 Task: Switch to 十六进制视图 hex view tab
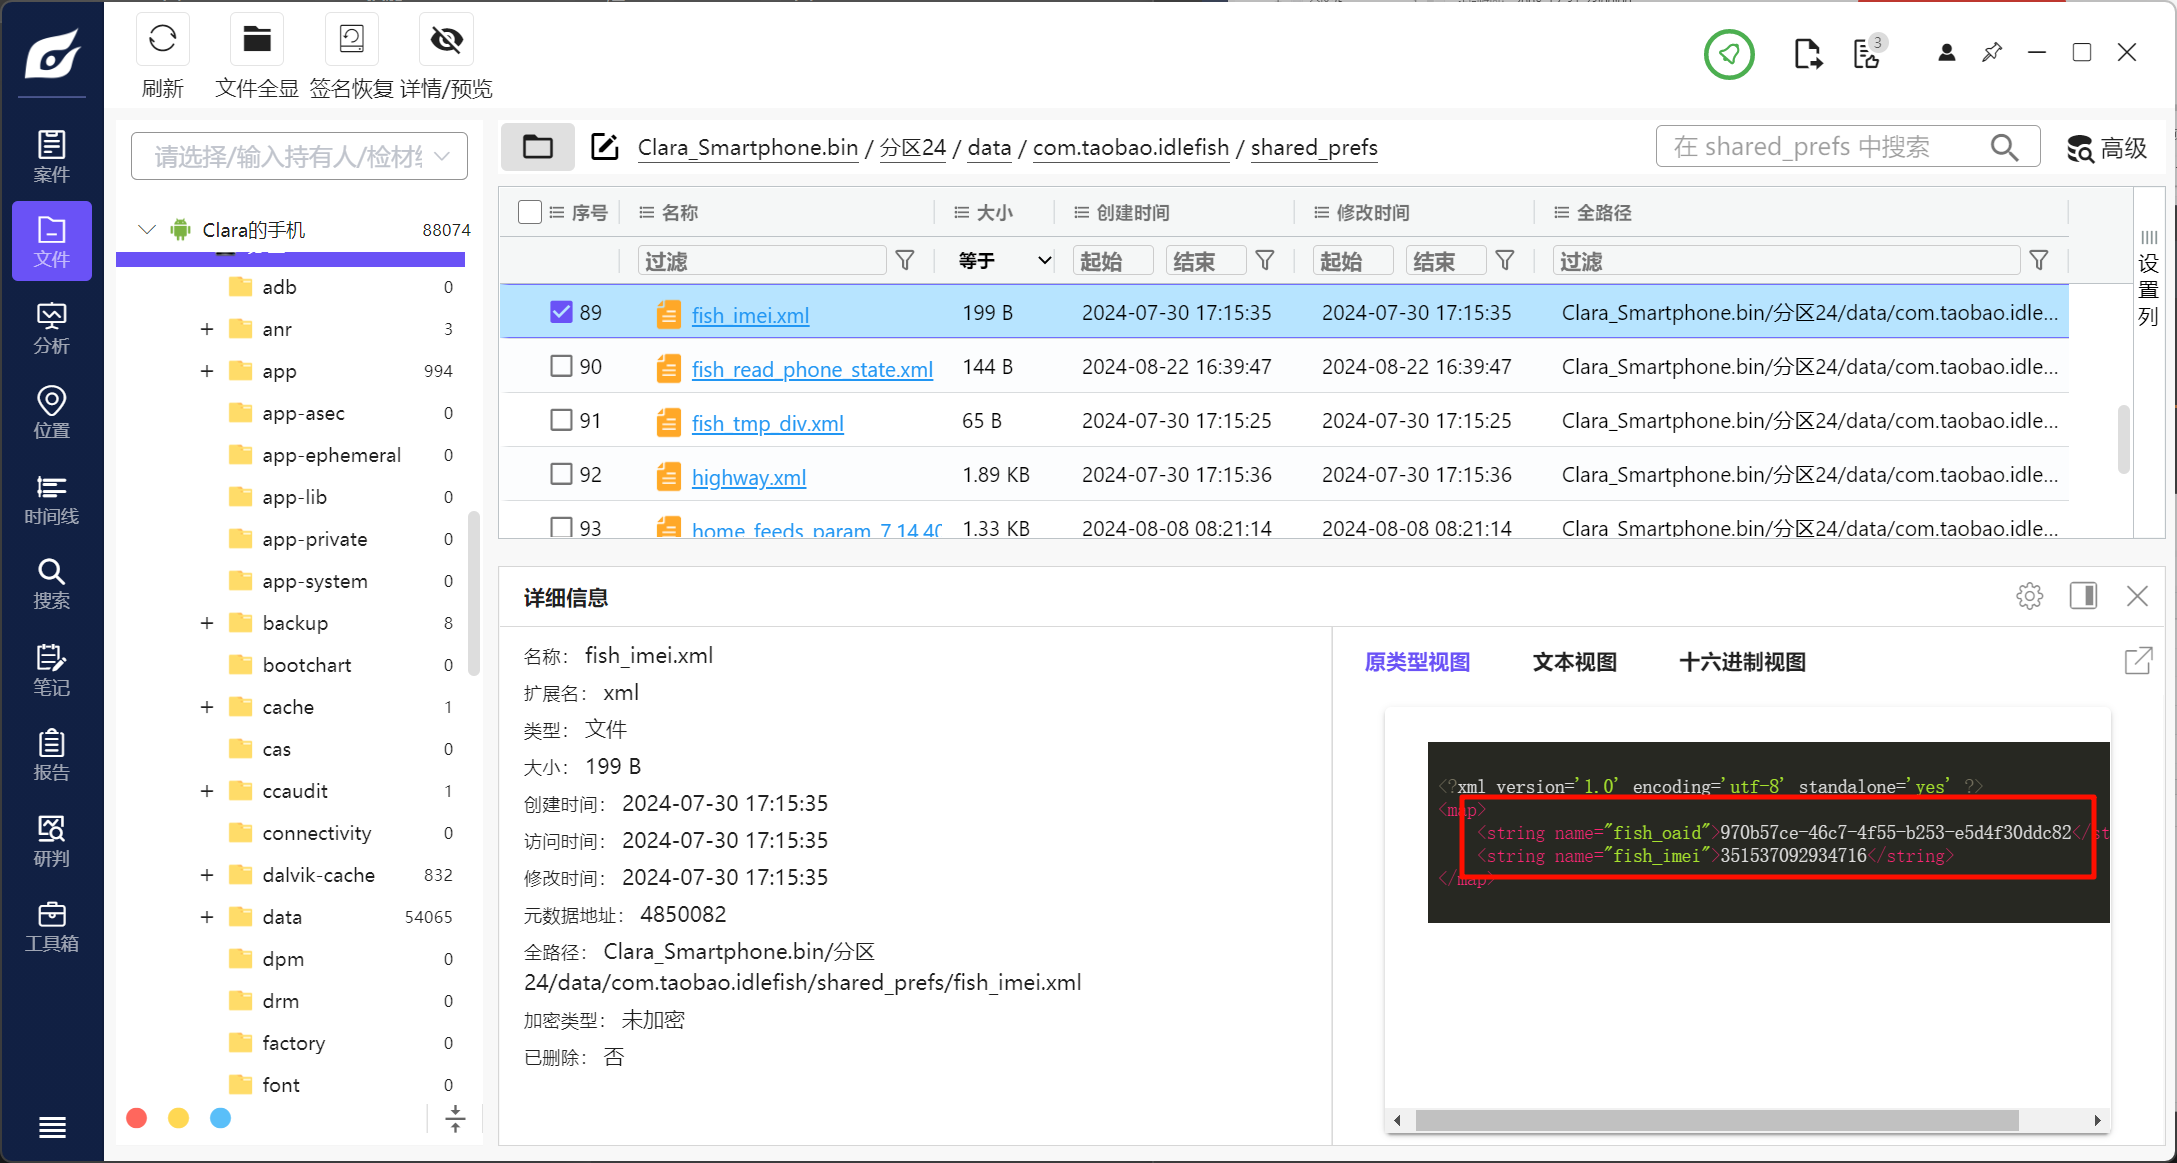tap(1742, 662)
